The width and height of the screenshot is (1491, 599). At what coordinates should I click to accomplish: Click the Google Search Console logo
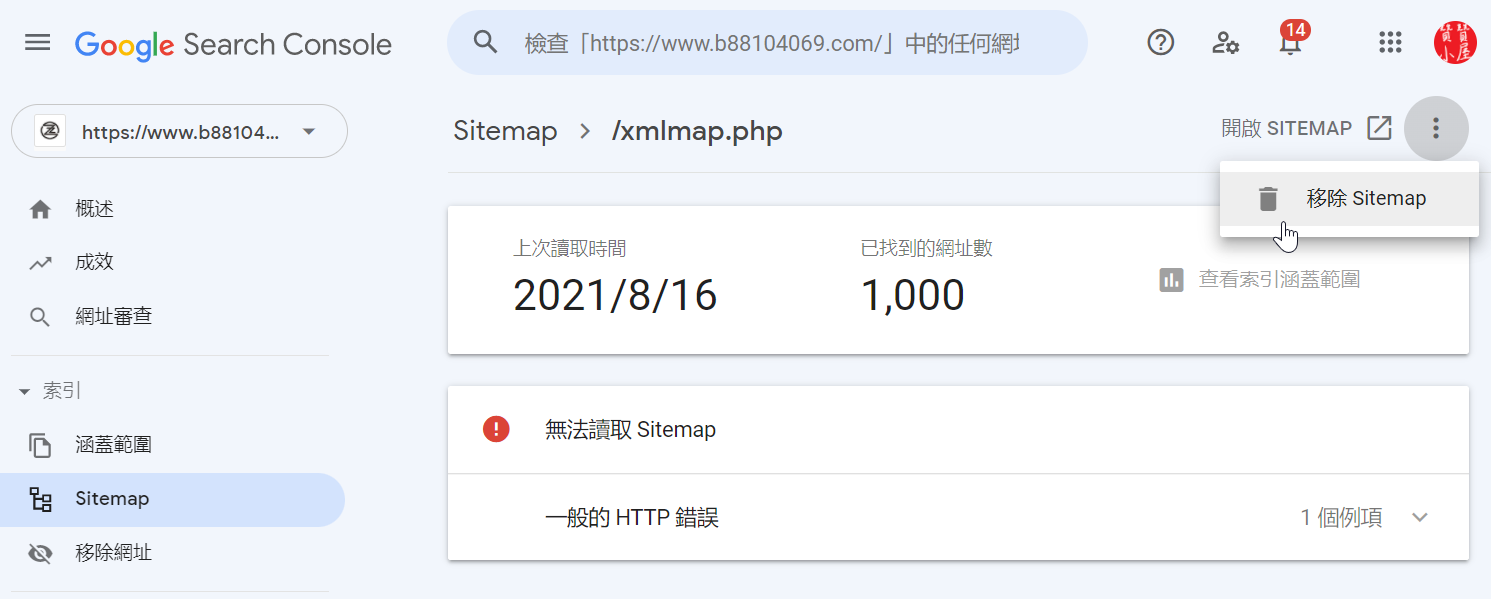(233, 44)
